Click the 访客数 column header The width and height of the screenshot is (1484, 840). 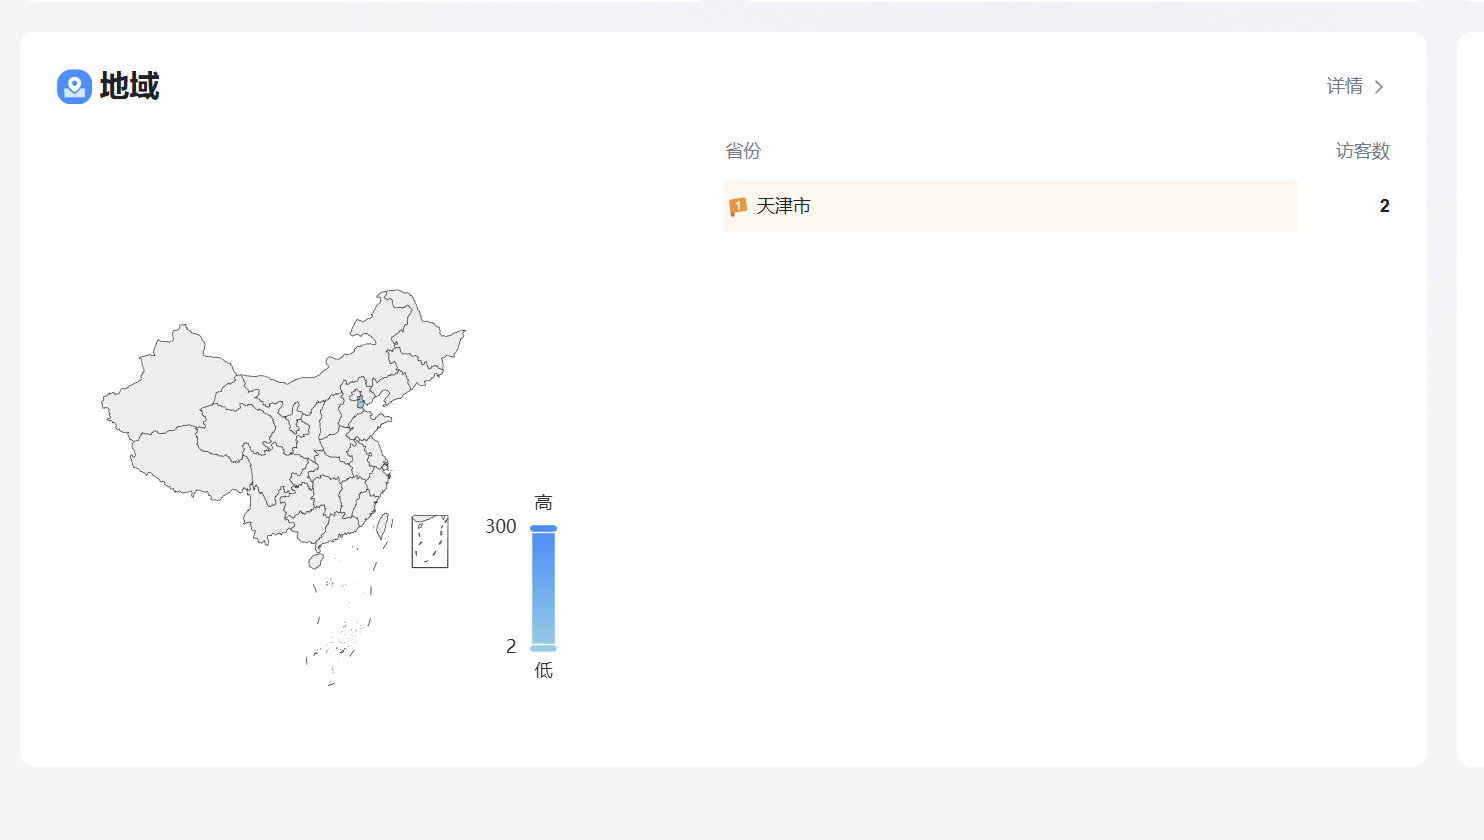[1362, 150]
